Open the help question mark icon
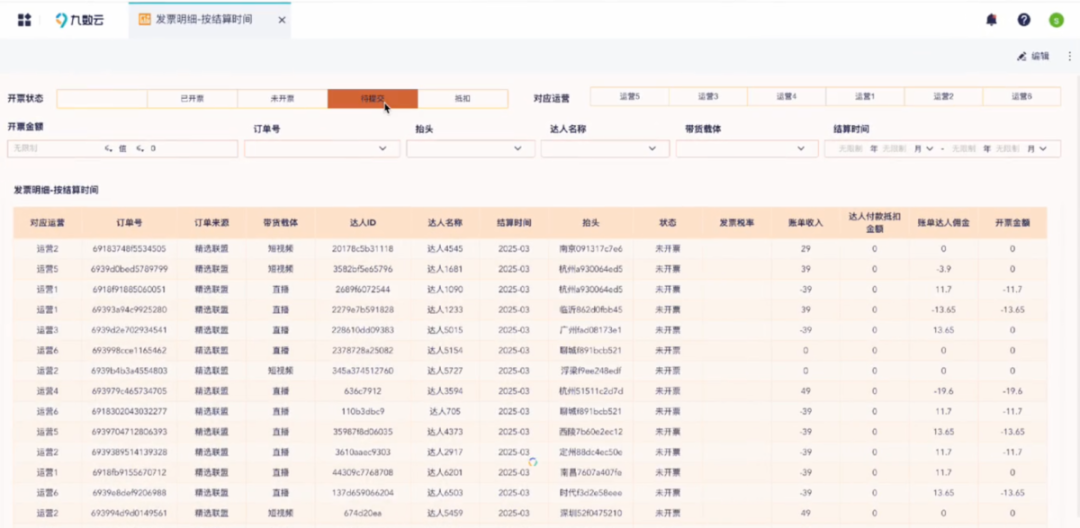 (1024, 20)
